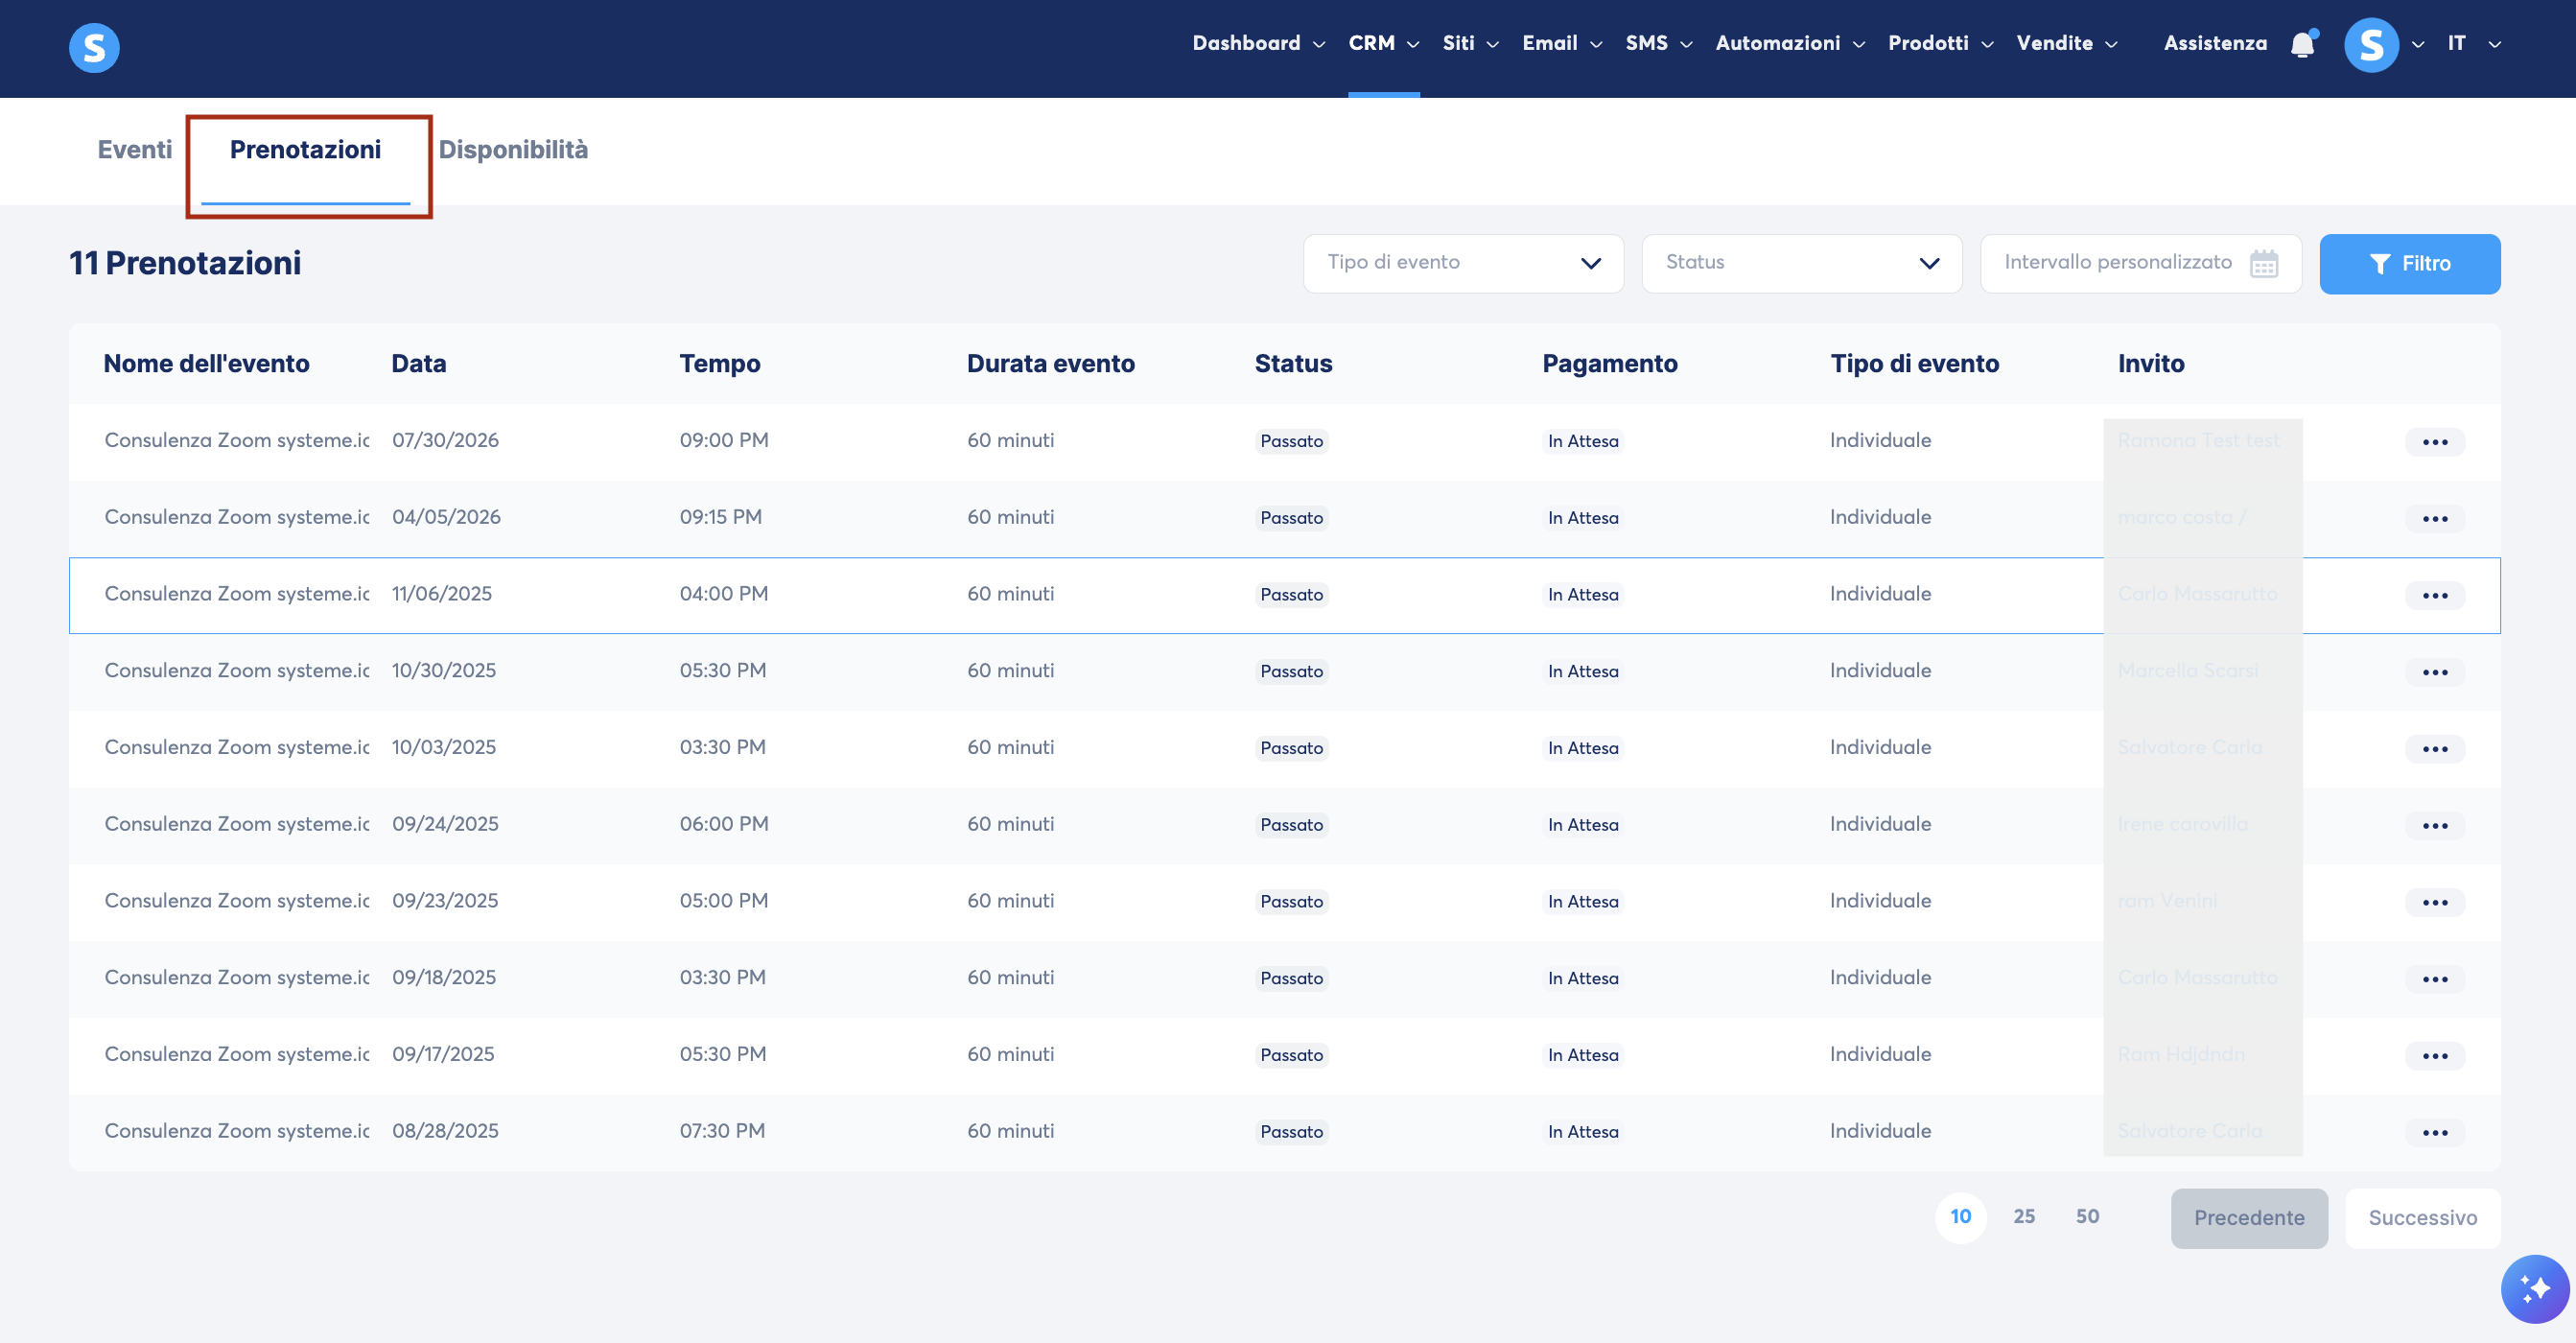Viewport: 2576px width, 1343px height.
Task: Open three-dot menu for 08/28/2025 booking
Action: tap(2435, 1133)
